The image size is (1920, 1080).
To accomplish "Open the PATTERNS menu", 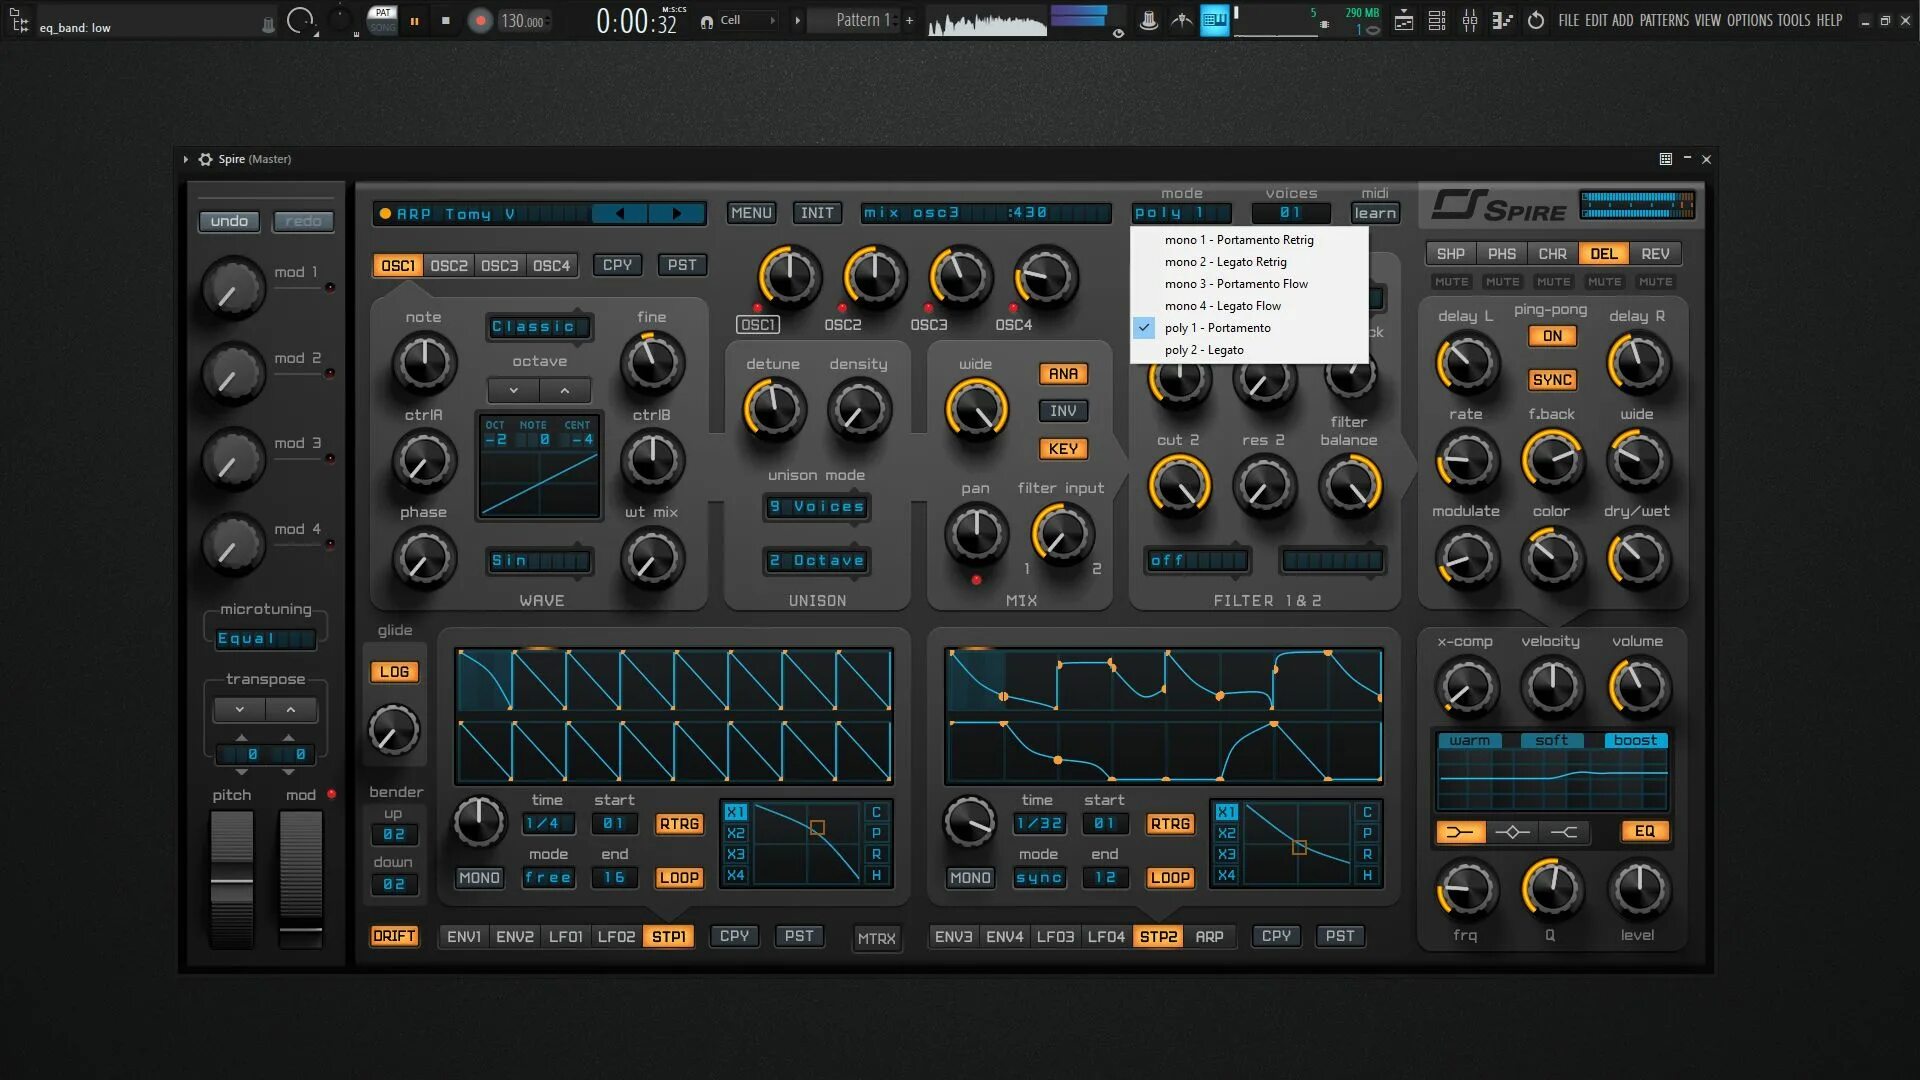I will [x=1665, y=20].
